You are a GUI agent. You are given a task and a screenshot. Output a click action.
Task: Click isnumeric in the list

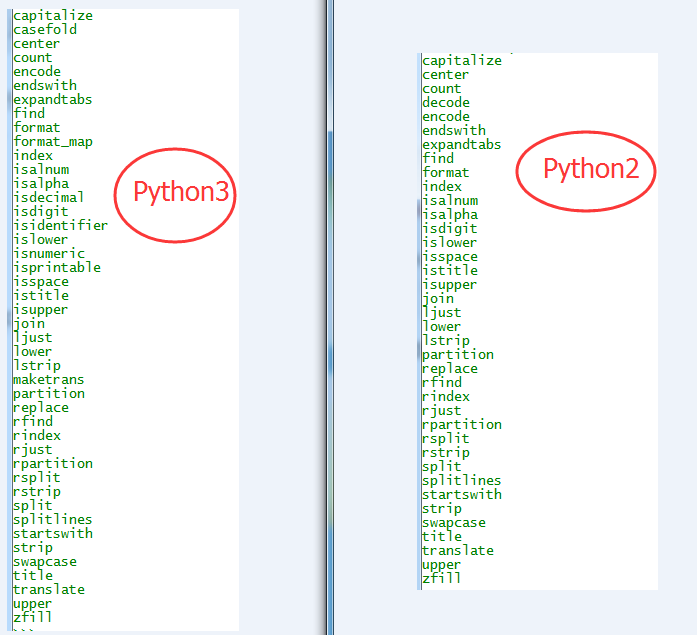tap(49, 253)
